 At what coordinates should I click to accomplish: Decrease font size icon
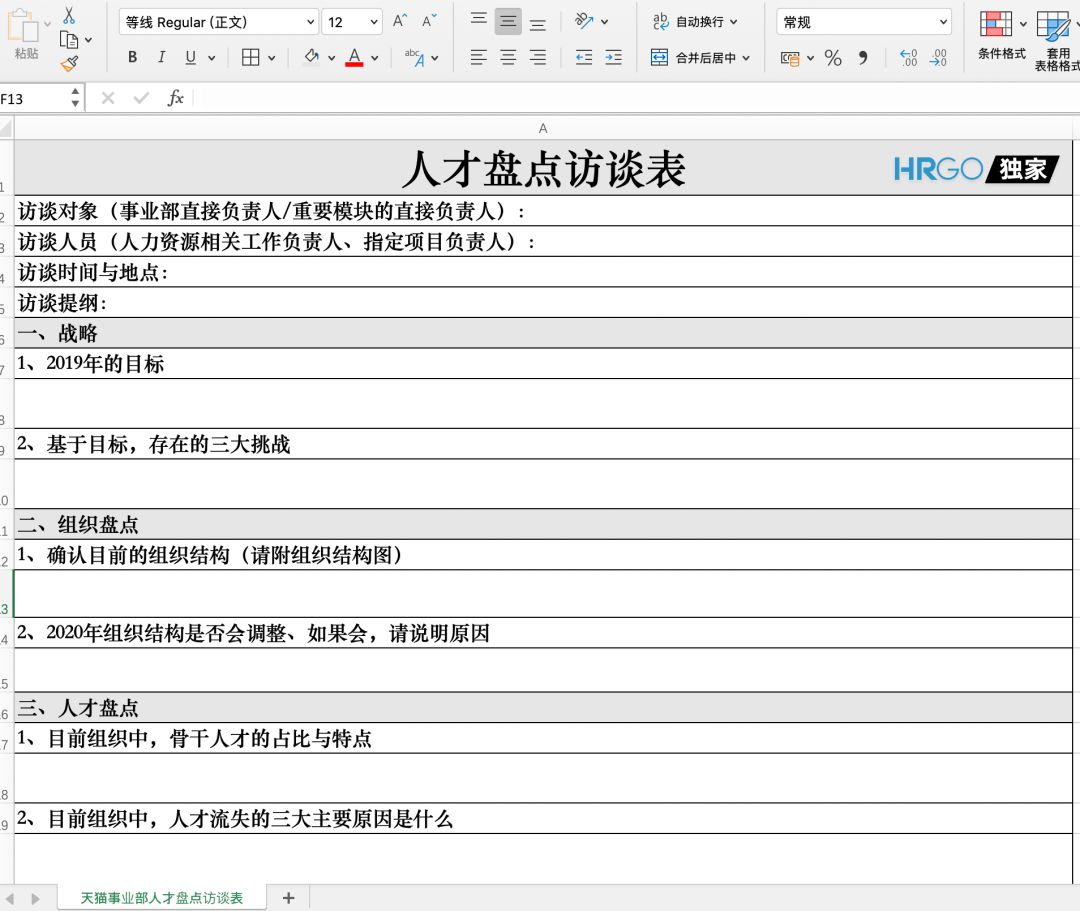click(429, 21)
